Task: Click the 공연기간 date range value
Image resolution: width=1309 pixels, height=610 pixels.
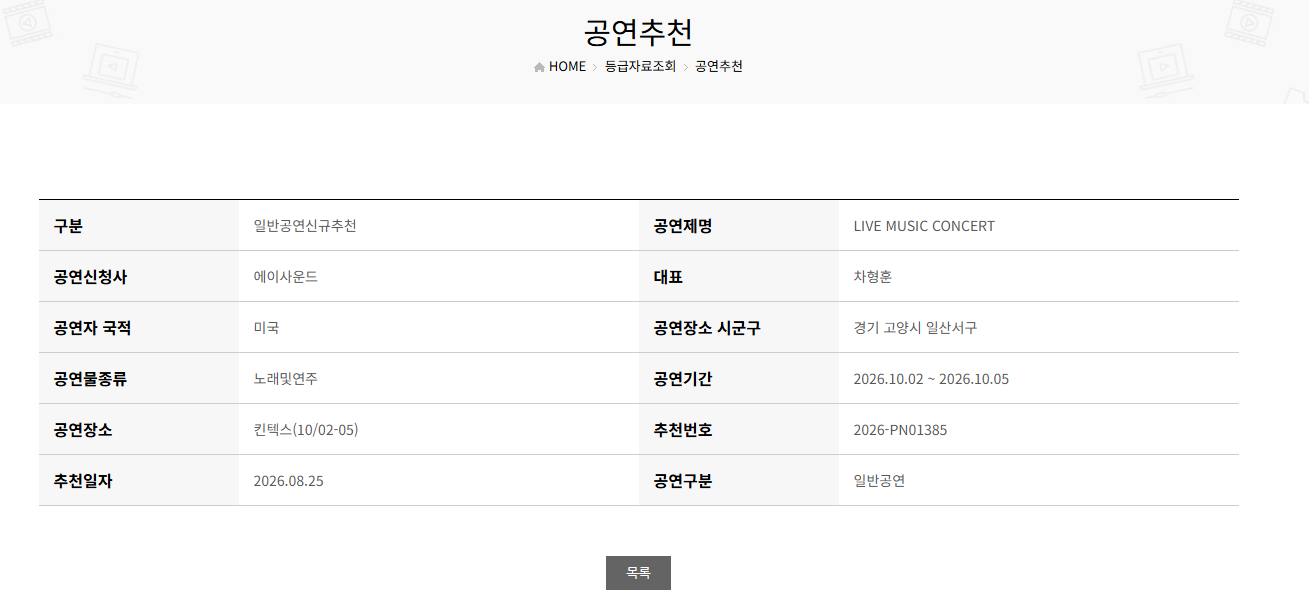Action: coord(931,379)
